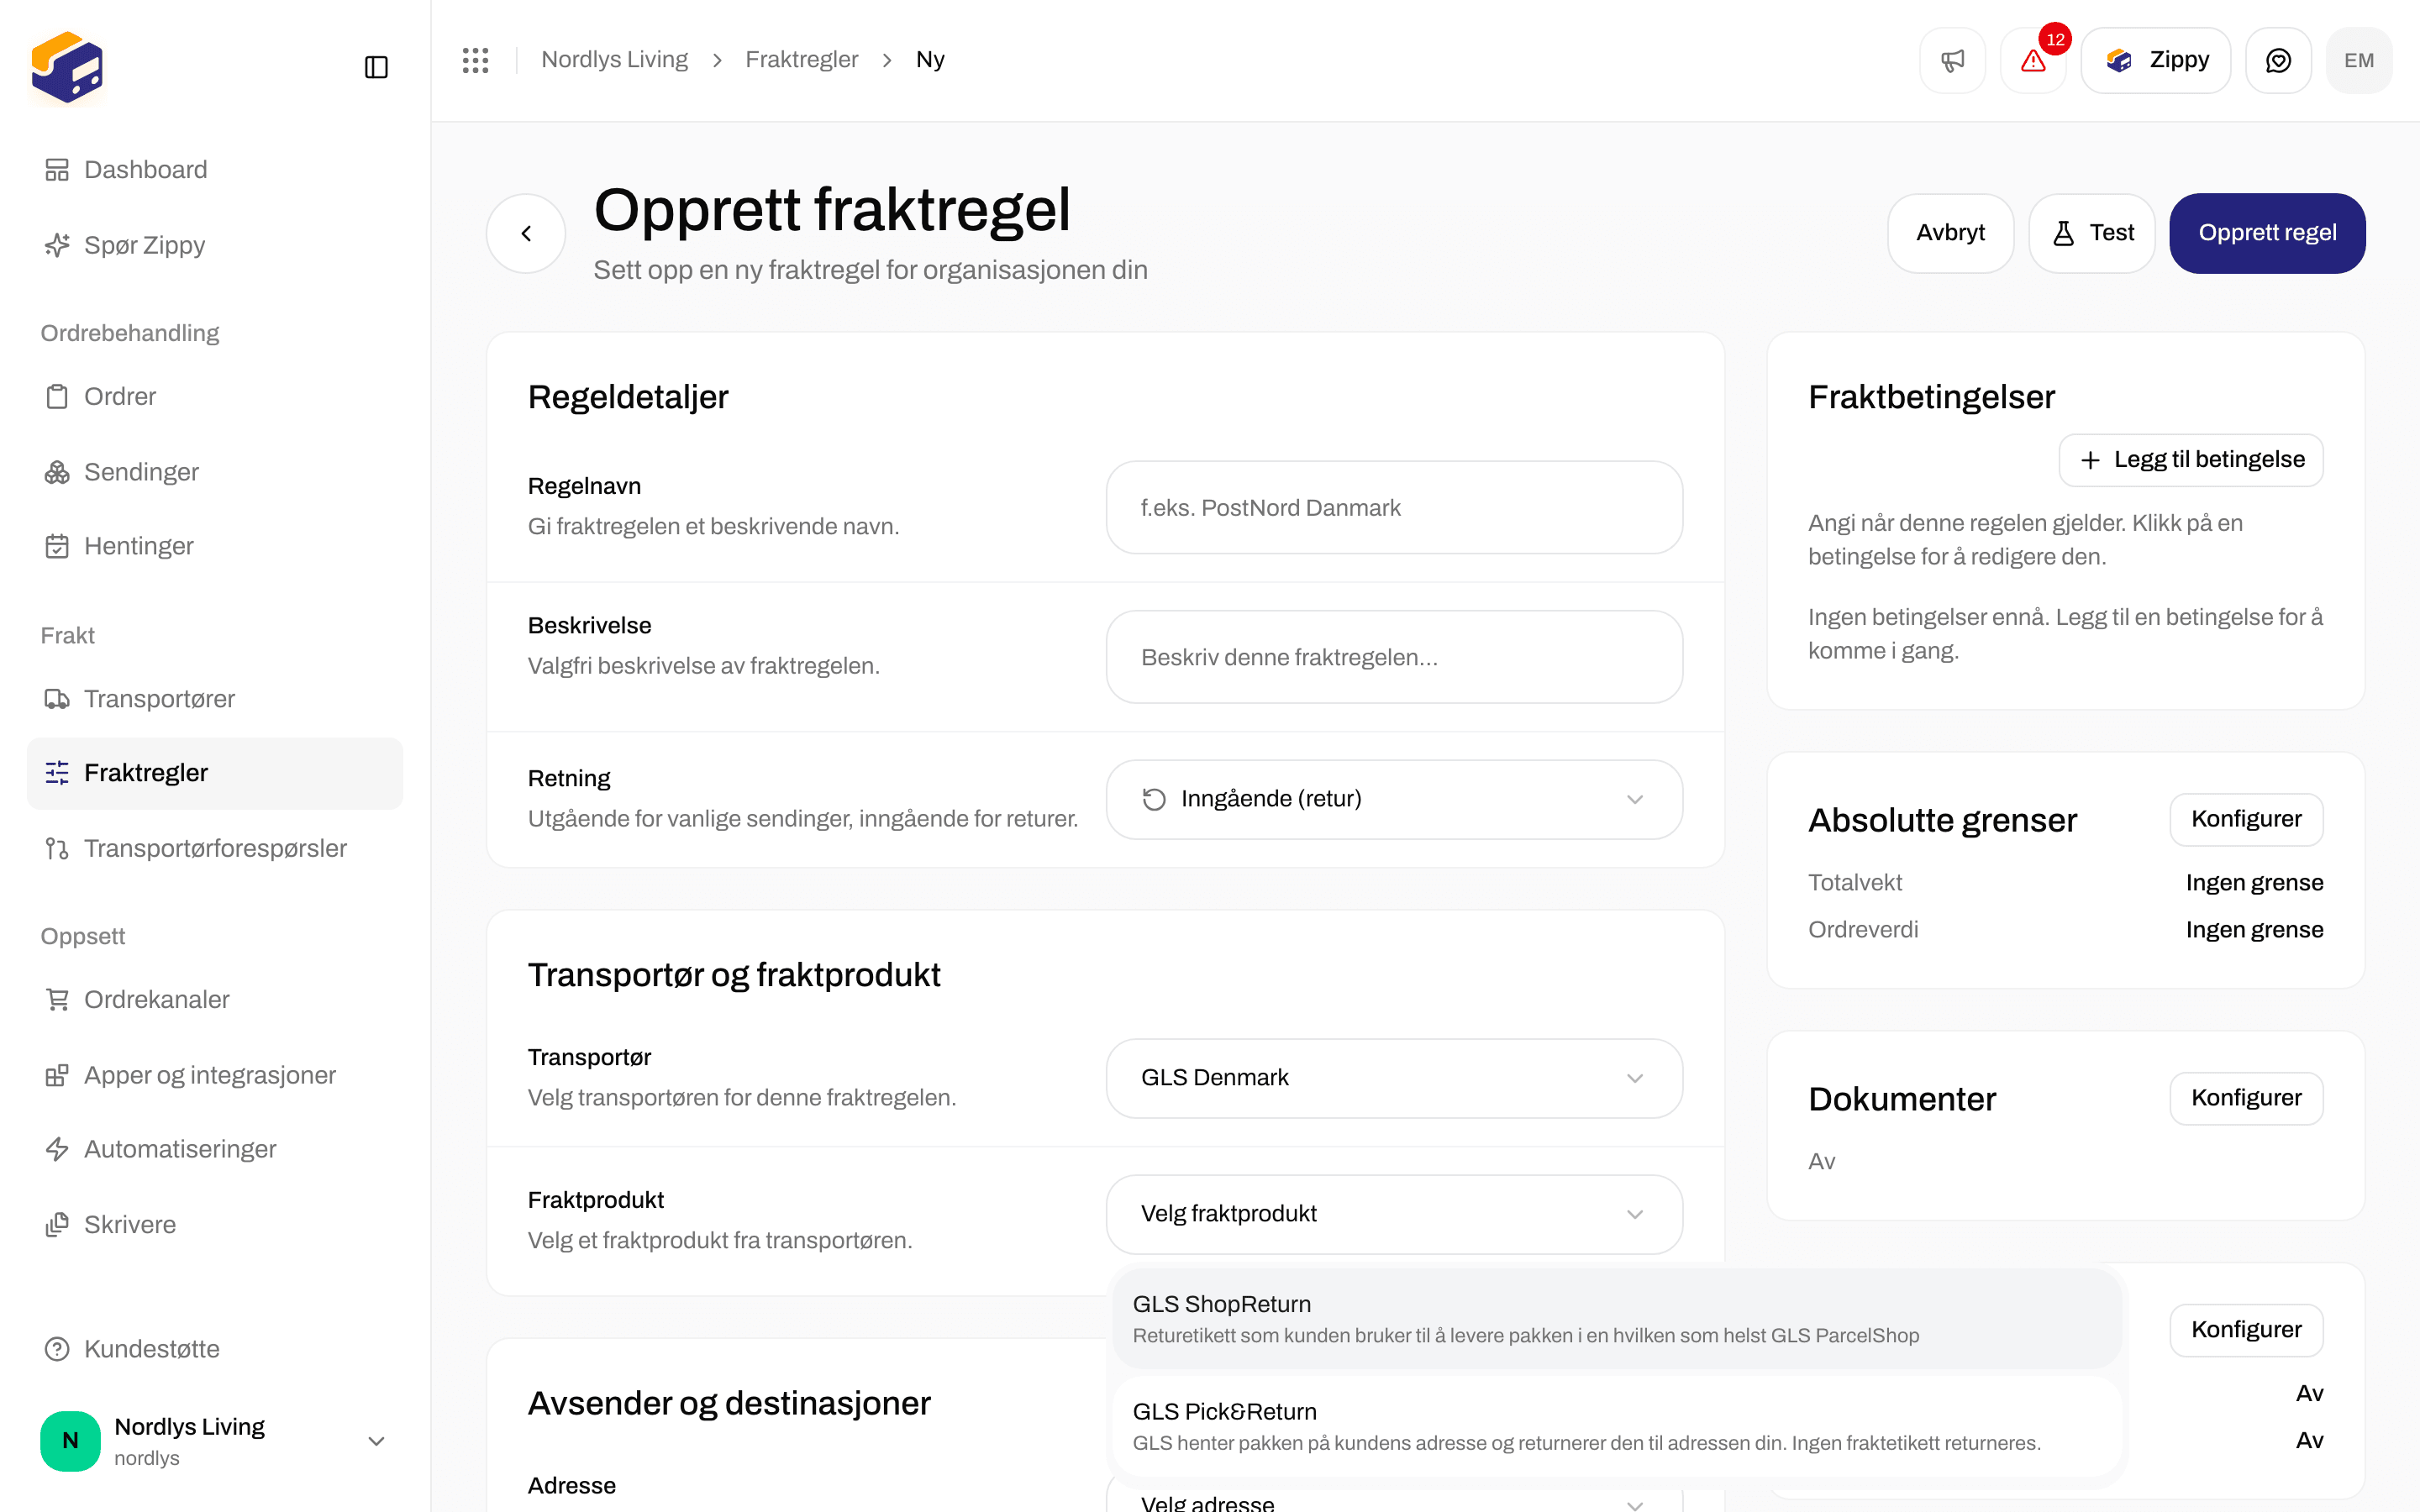2420x1512 pixels.
Task: Select GLS Pick&Return option
Action: 1616,1426
